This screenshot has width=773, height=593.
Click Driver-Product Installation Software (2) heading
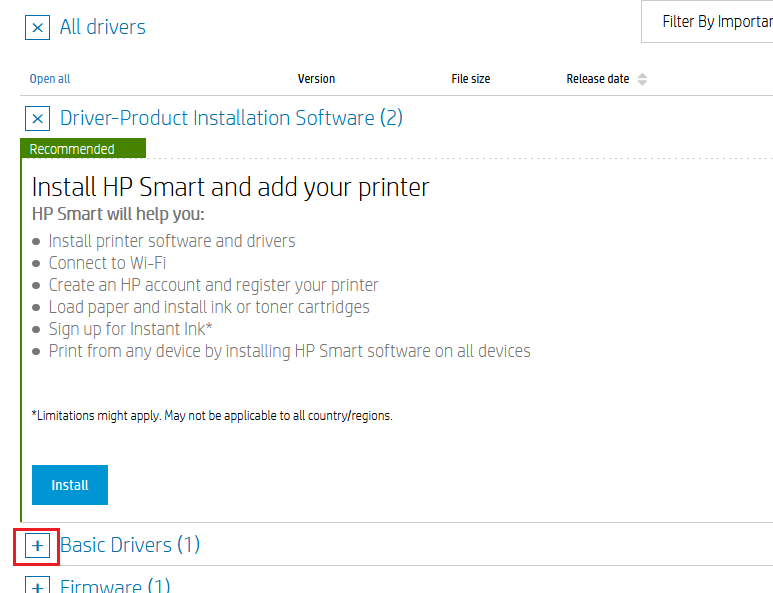point(231,118)
